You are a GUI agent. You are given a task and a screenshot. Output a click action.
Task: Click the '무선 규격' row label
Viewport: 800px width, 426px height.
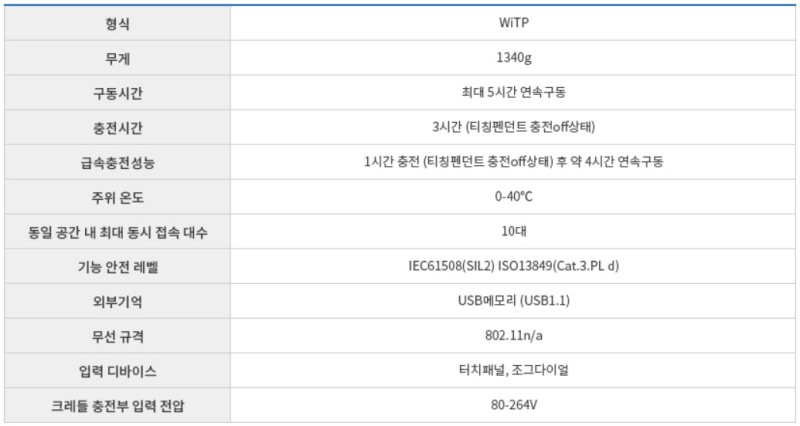(x=117, y=335)
